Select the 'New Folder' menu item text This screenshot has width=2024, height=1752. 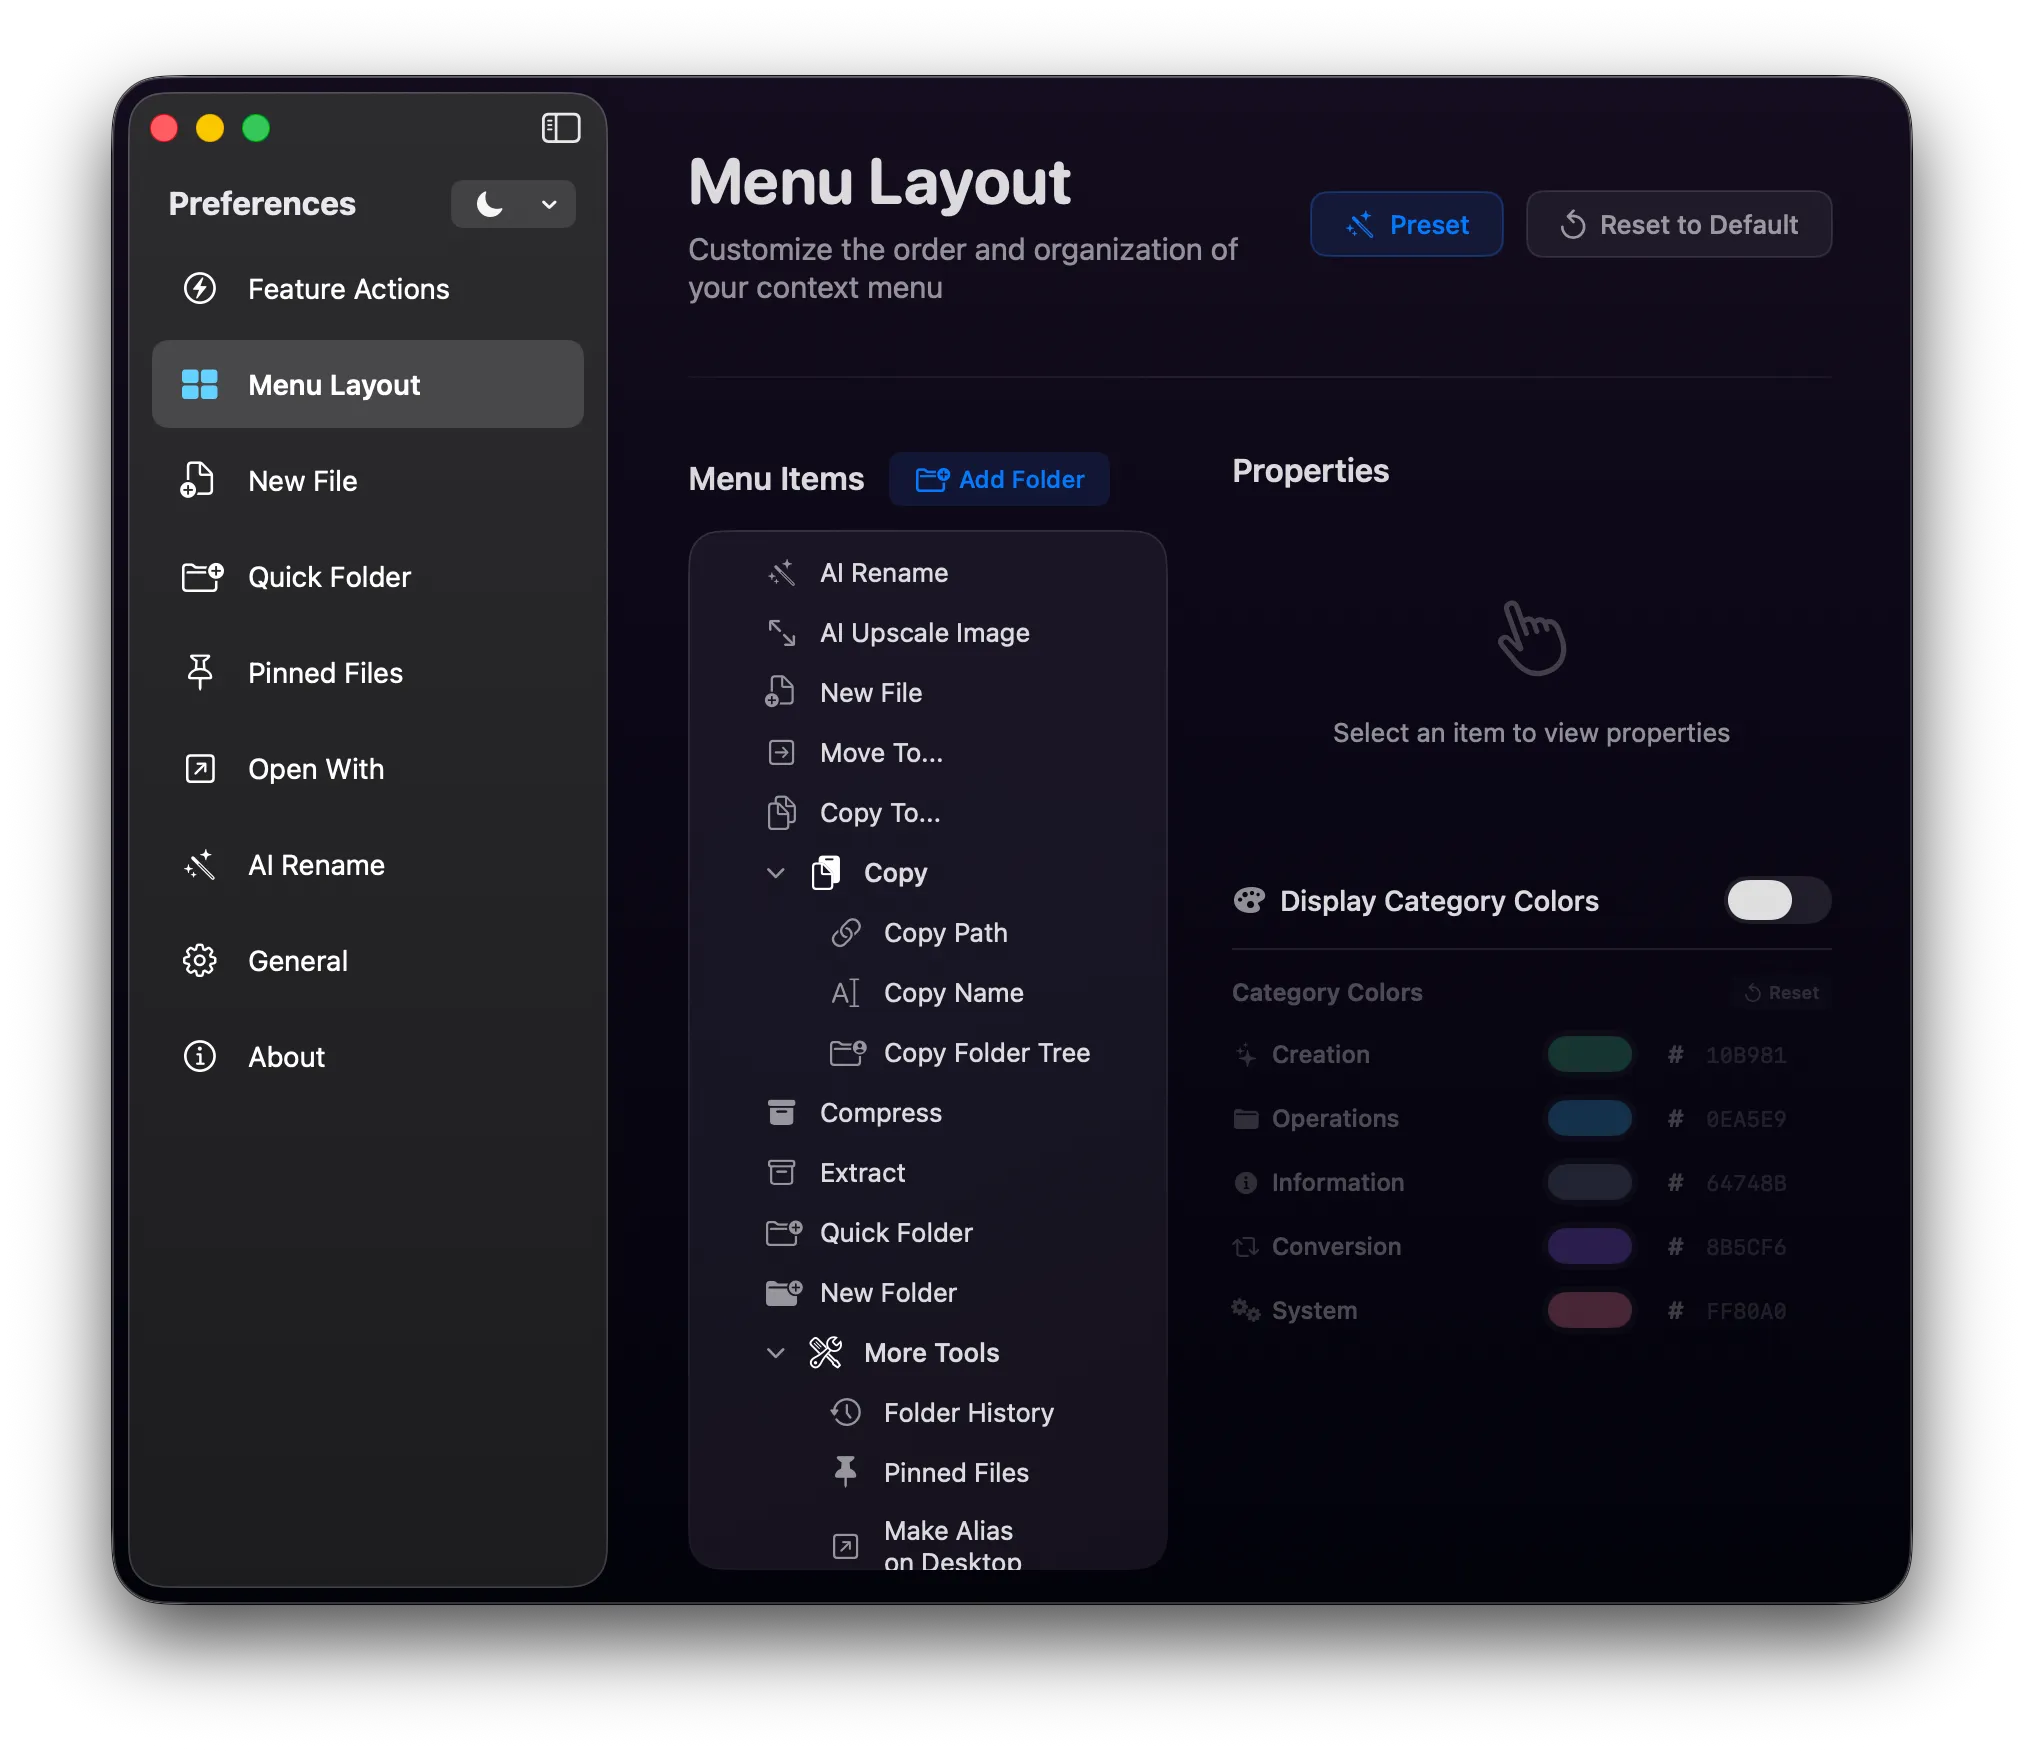coord(889,1293)
